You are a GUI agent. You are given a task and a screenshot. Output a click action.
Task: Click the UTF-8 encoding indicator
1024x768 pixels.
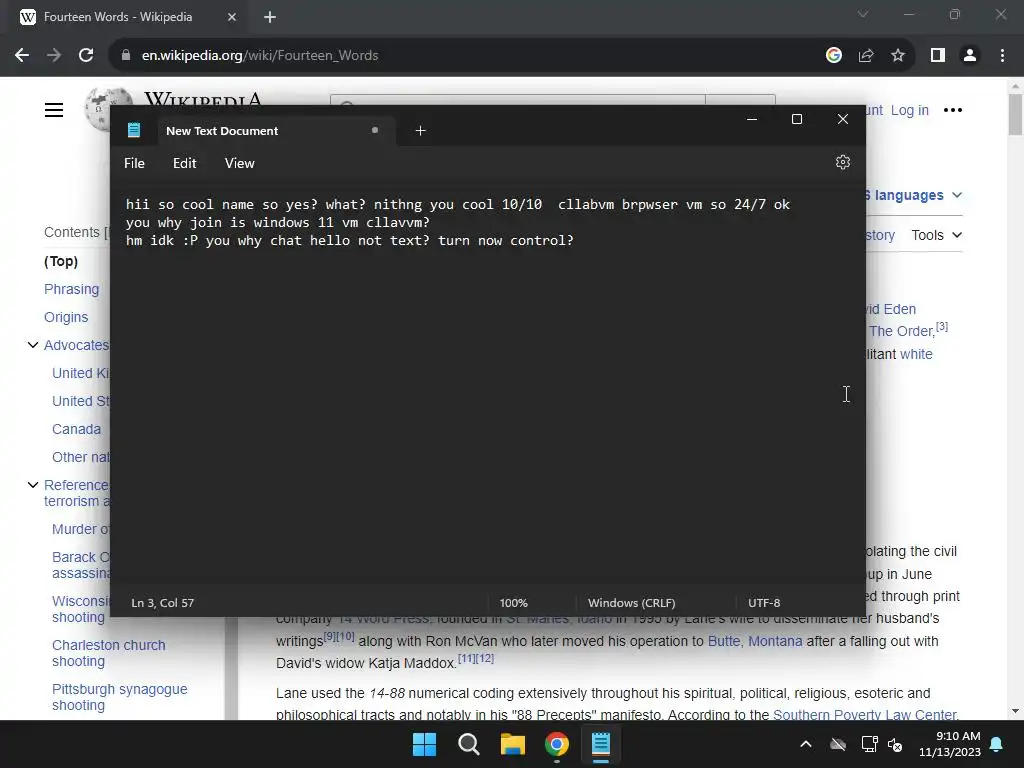click(x=763, y=603)
